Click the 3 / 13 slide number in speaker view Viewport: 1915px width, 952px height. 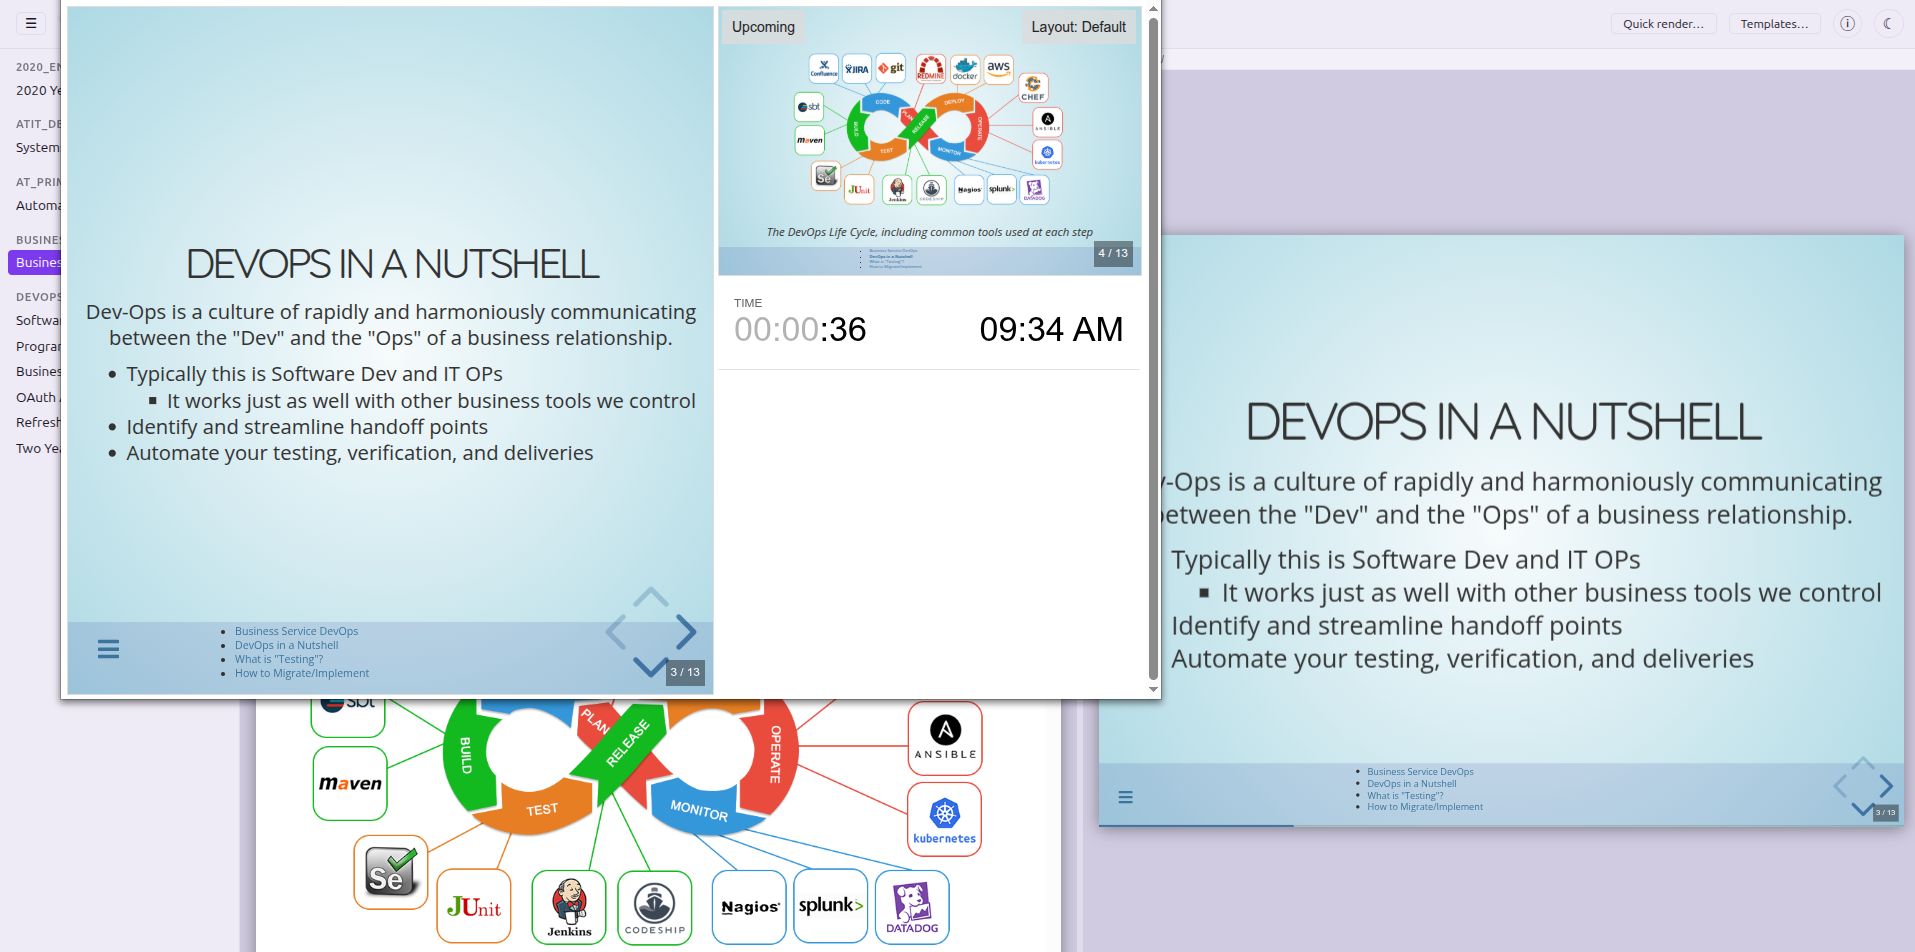pyautogui.click(x=685, y=672)
